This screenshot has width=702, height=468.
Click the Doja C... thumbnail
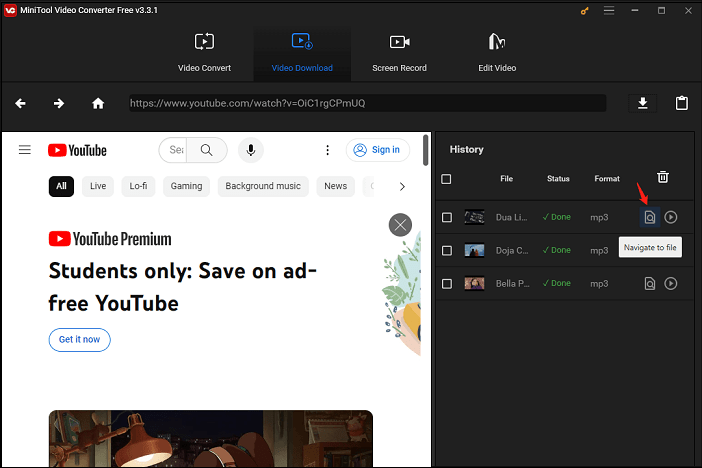point(474,250)
